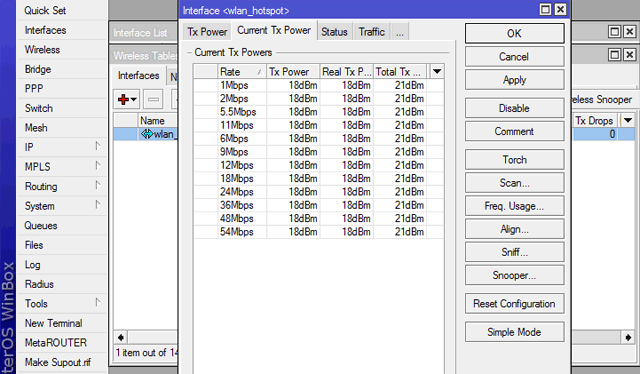The height and width of the screenshot is (374, 640).
Task: Close the Interface wlan_hotspot dialog
Action: click(561, 9)
